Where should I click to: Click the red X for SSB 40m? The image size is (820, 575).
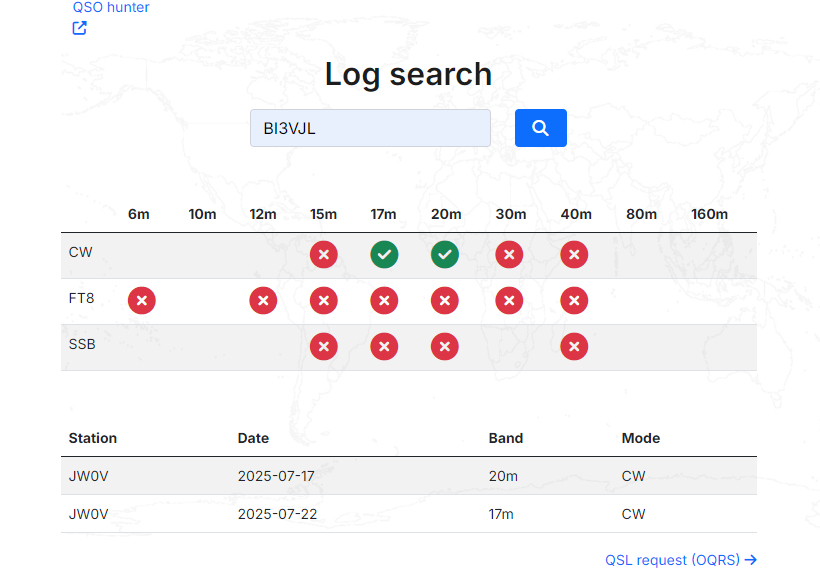[574, 347]
